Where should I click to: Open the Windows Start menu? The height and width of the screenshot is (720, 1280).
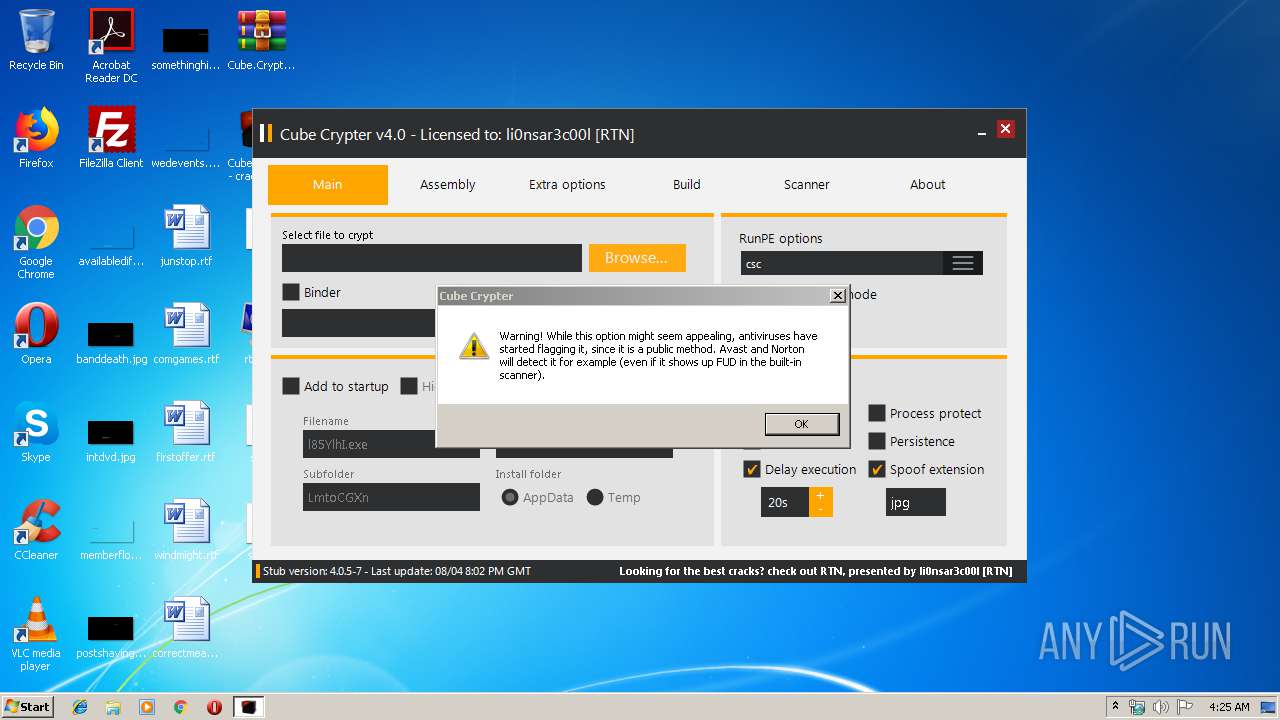(27, 707)
